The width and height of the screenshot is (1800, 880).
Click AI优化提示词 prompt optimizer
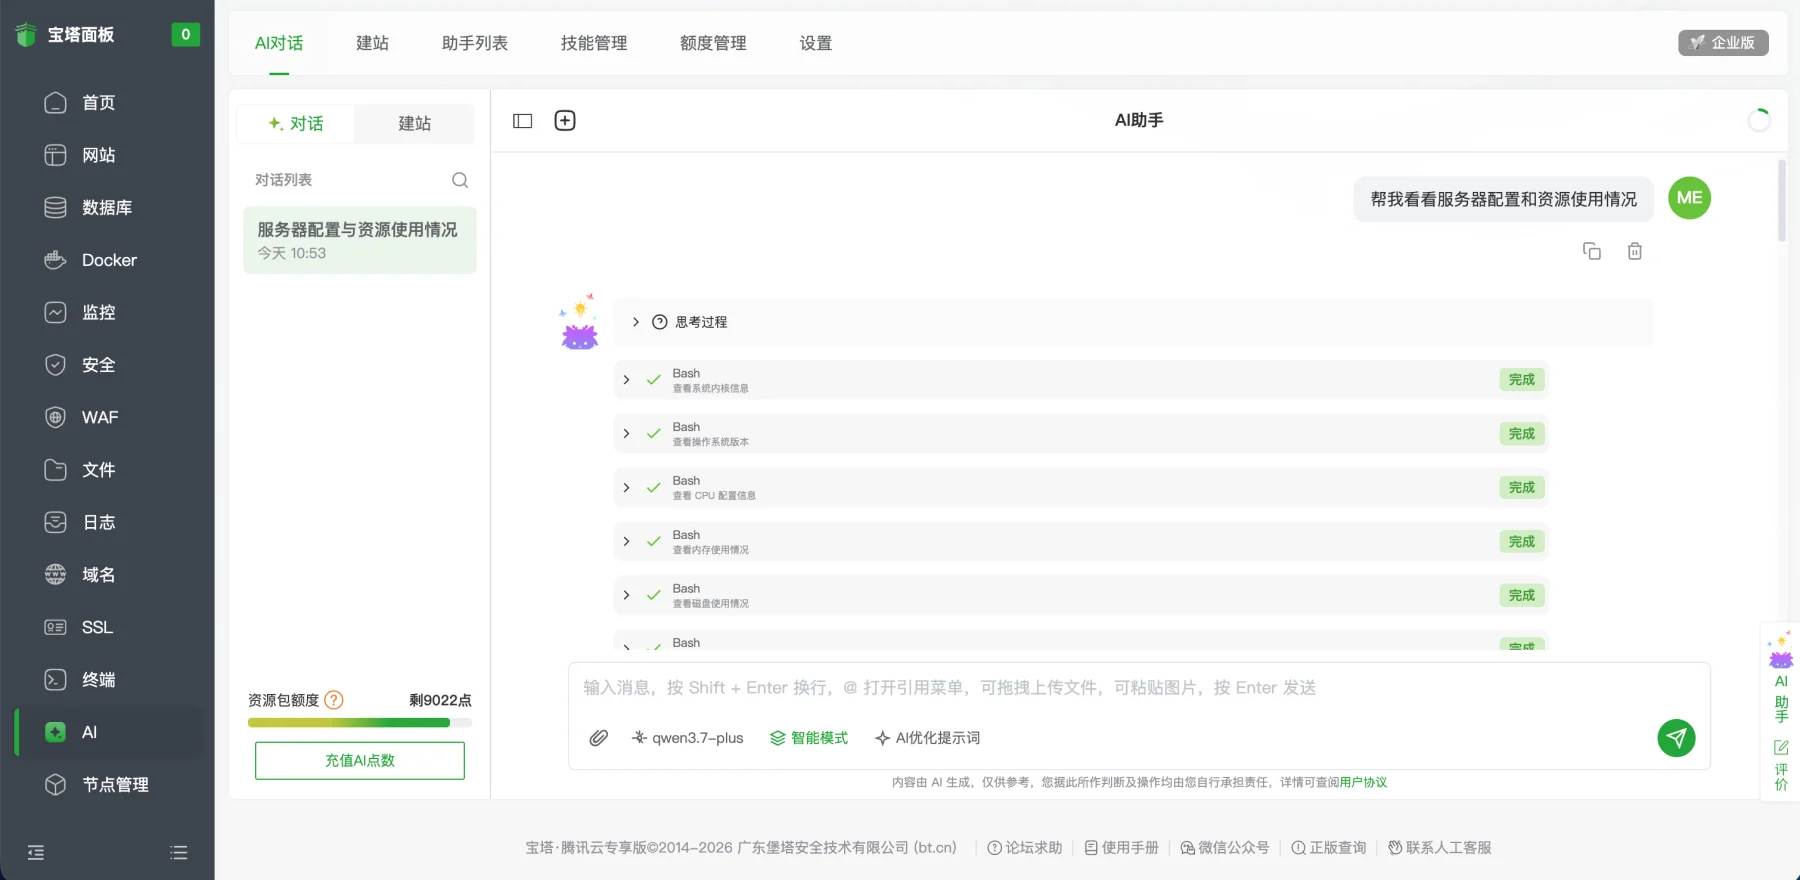927,738
